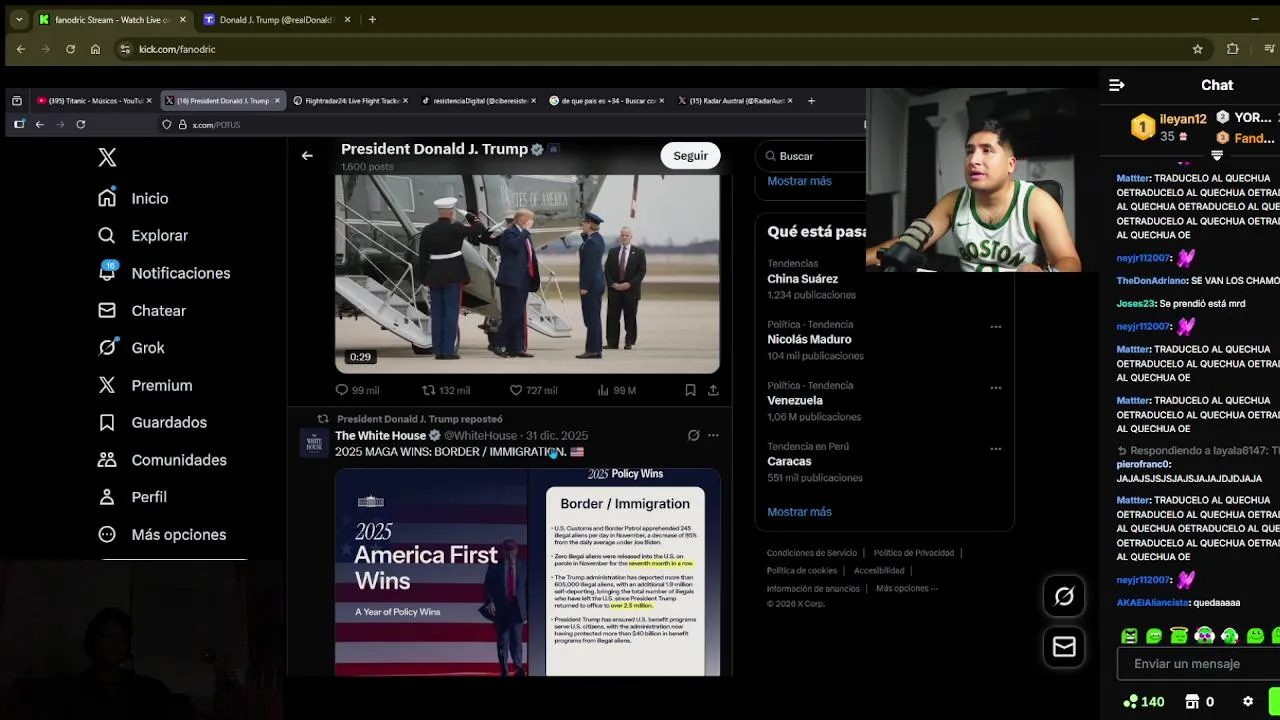
Task: Click the Buscar search field
Action: (x=813, y=156)
